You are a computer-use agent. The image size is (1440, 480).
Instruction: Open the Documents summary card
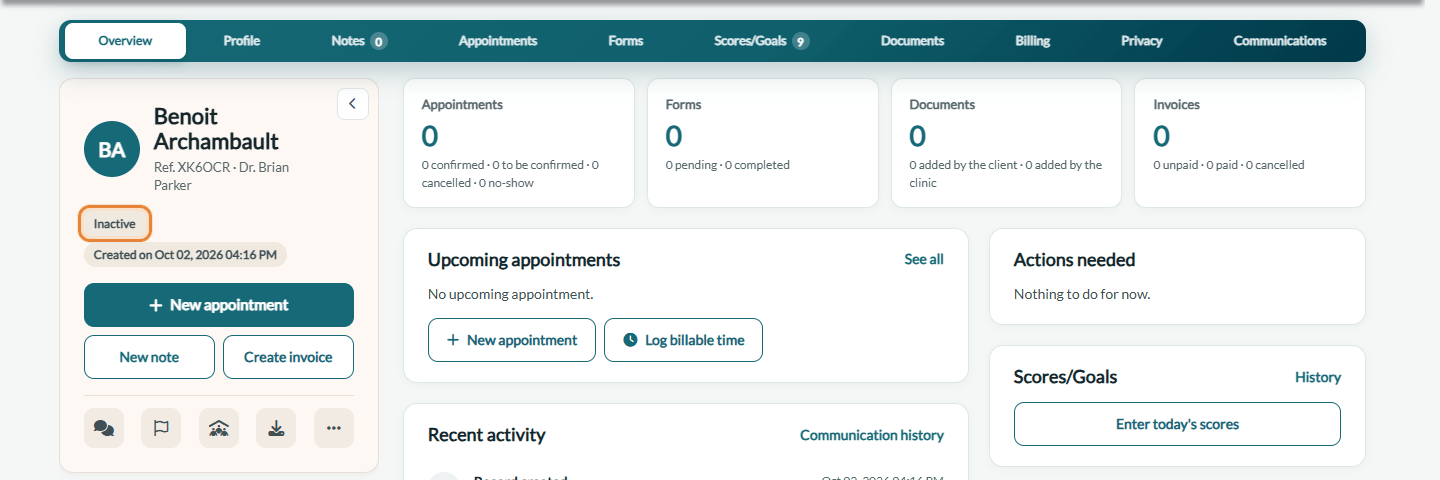pyautogui.click(x=1007, y=143)
